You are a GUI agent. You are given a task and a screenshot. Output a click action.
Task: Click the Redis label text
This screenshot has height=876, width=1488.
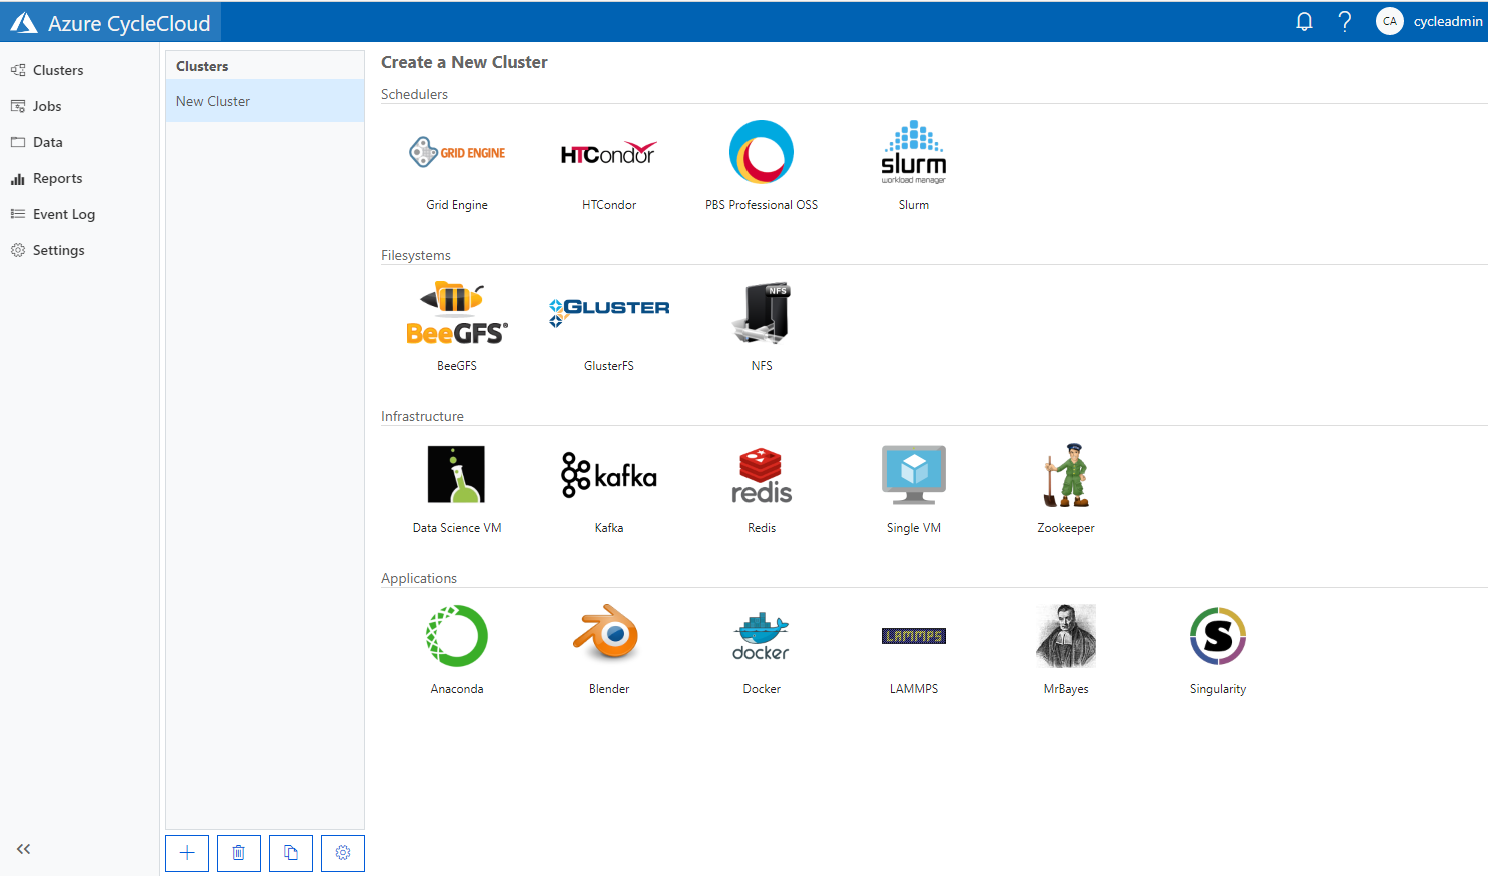click(762, 528)
